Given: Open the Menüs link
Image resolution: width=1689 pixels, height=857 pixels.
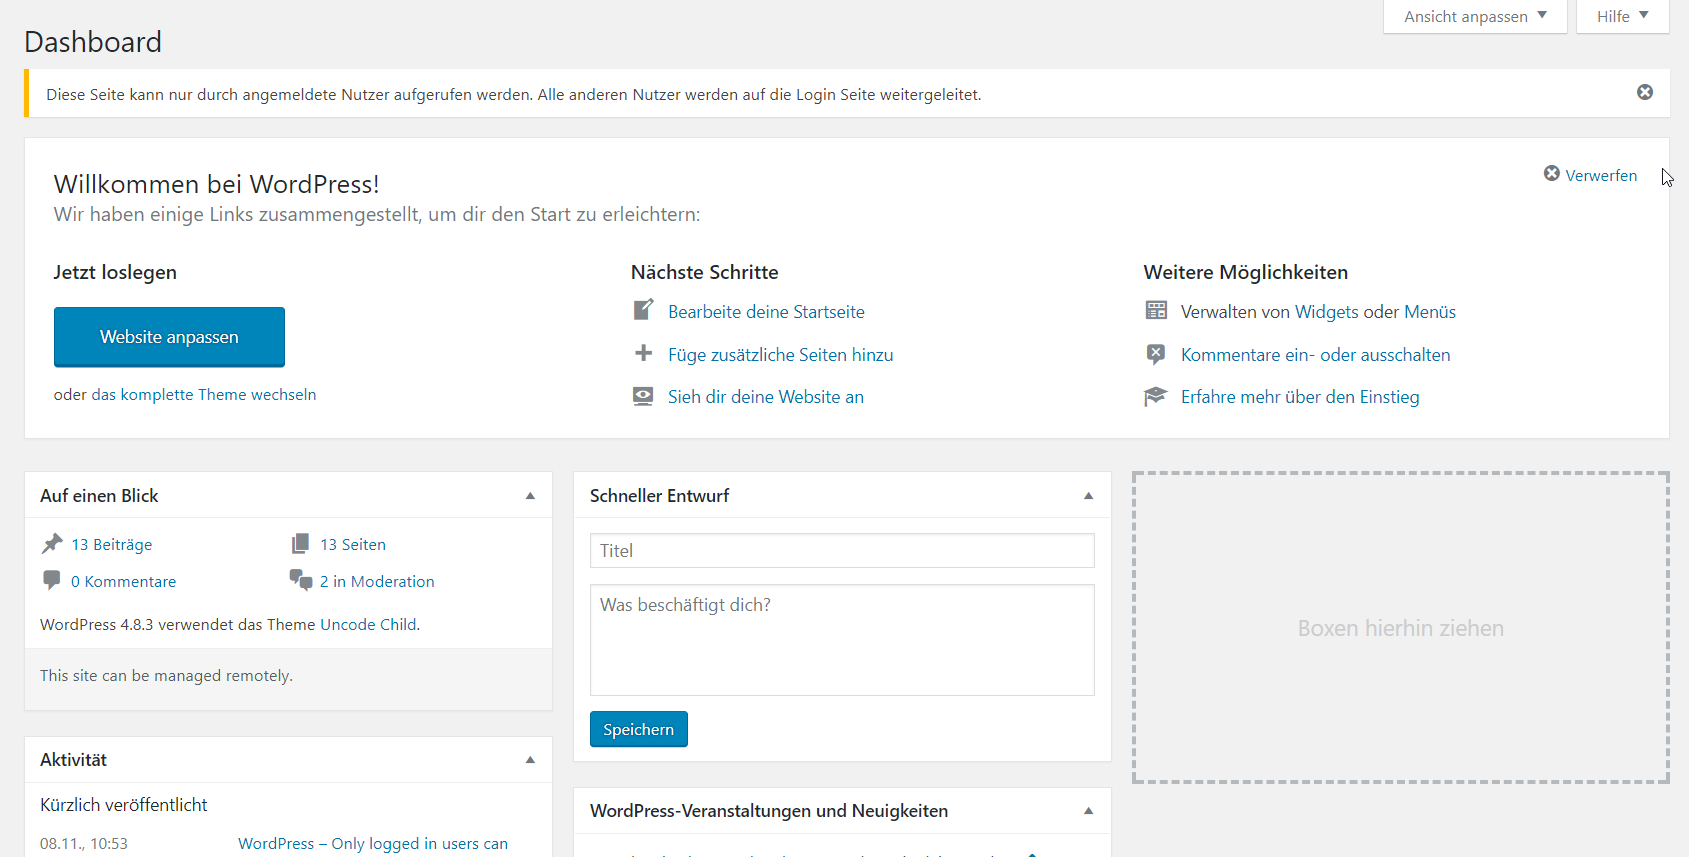Looking at the screenshot, I should pyautogui.click(x=1430, y=312).
